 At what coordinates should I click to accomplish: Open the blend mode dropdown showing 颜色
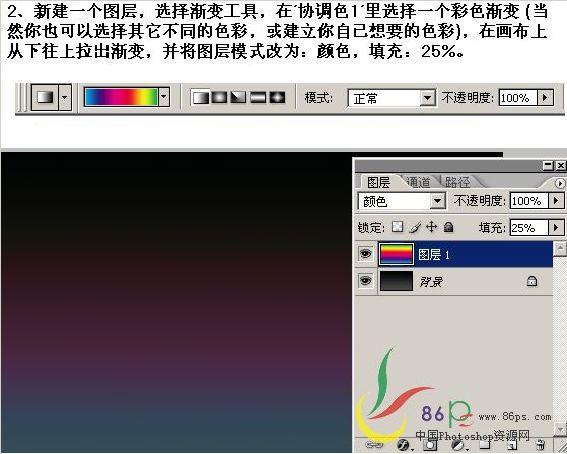tap(401, 201)
